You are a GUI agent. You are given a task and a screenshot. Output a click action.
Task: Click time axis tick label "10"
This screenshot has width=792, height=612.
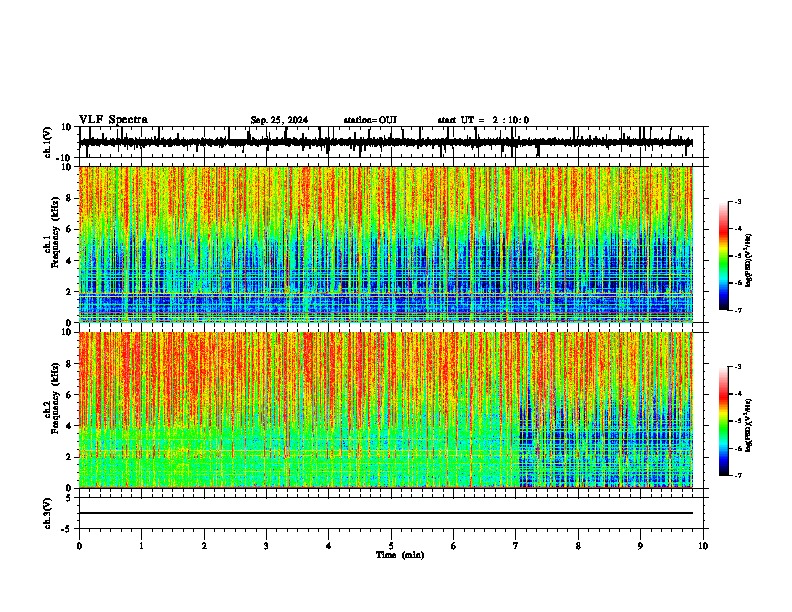pyautogui.click(x=703, y=546)
